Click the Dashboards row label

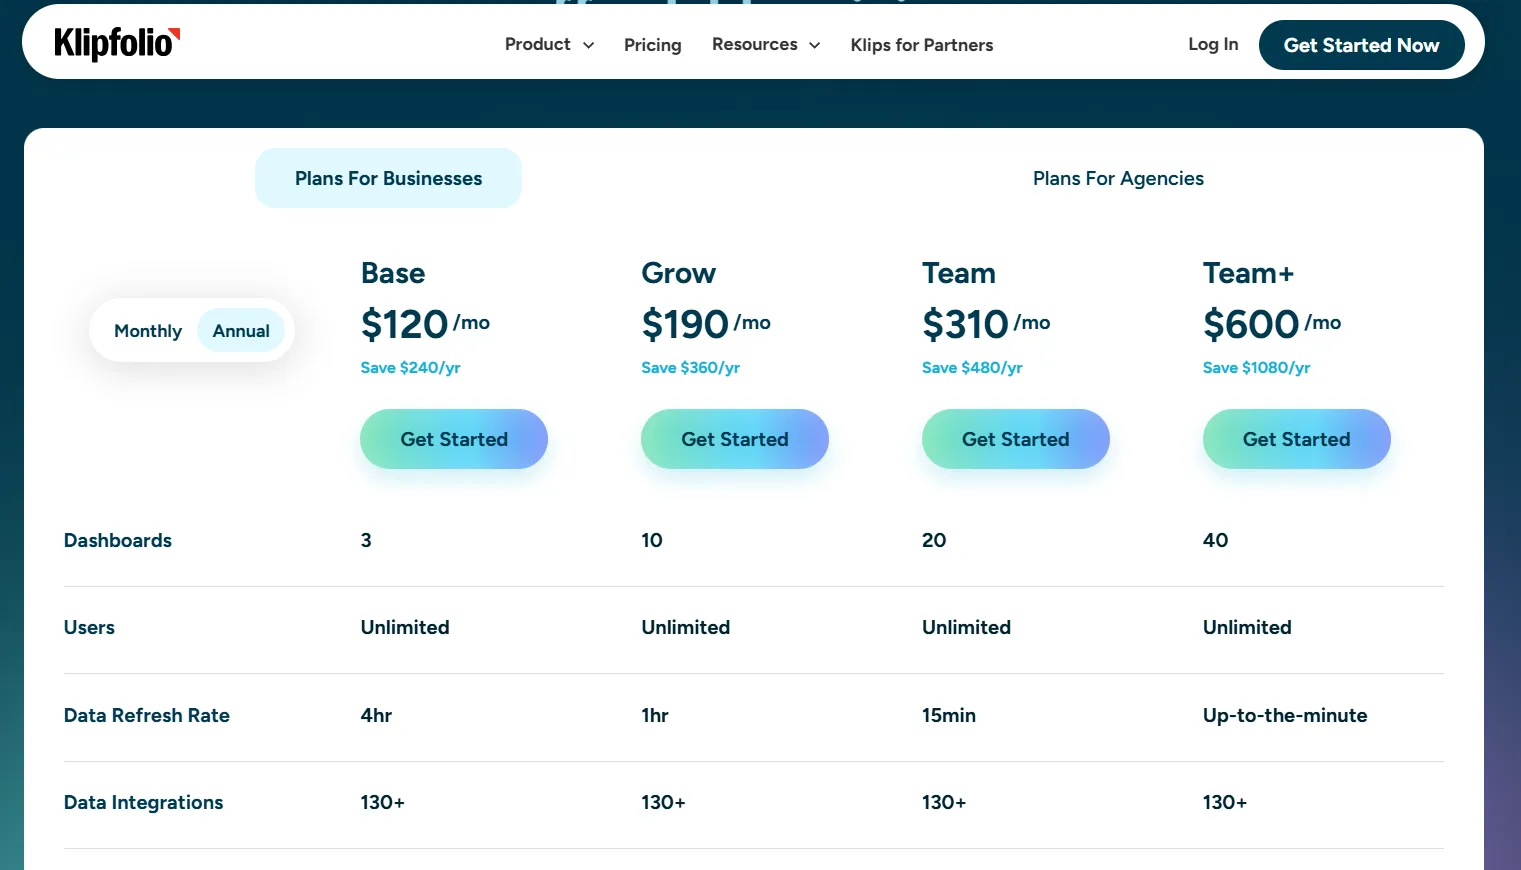[118, 540]
